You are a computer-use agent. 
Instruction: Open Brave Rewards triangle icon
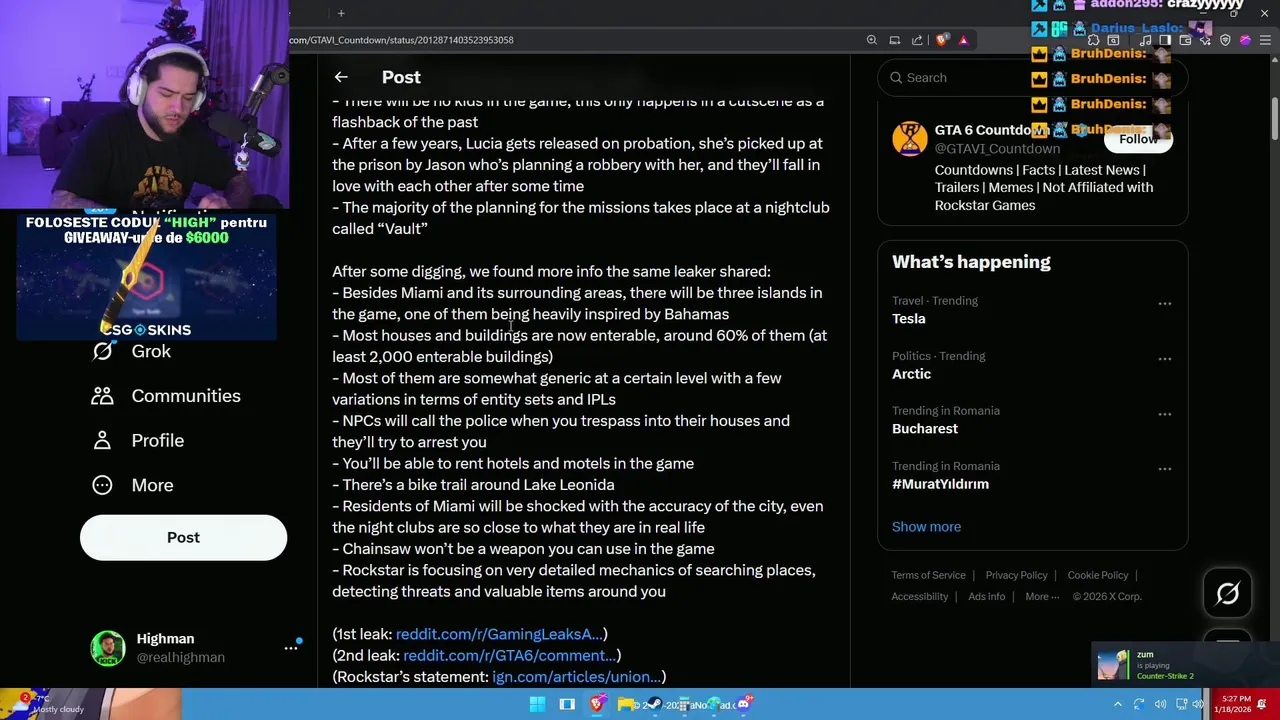point(964,40)
